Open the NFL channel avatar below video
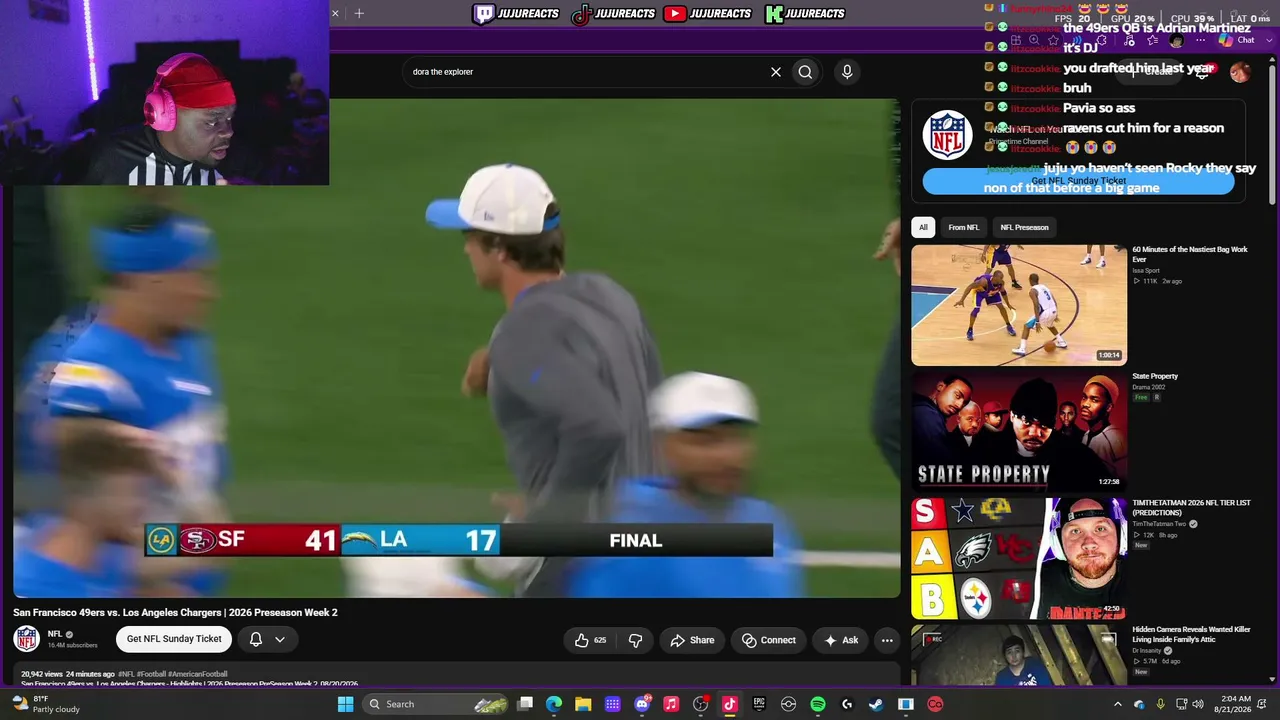This screenshot has height=720, width=1280. 27,639
